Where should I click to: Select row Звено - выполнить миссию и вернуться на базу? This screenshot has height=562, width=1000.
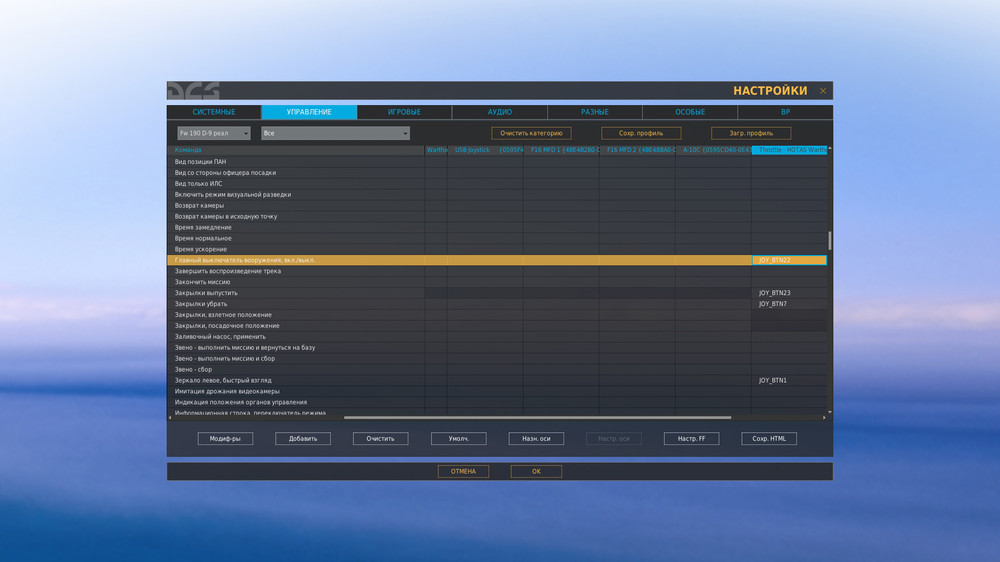point(497,348)
